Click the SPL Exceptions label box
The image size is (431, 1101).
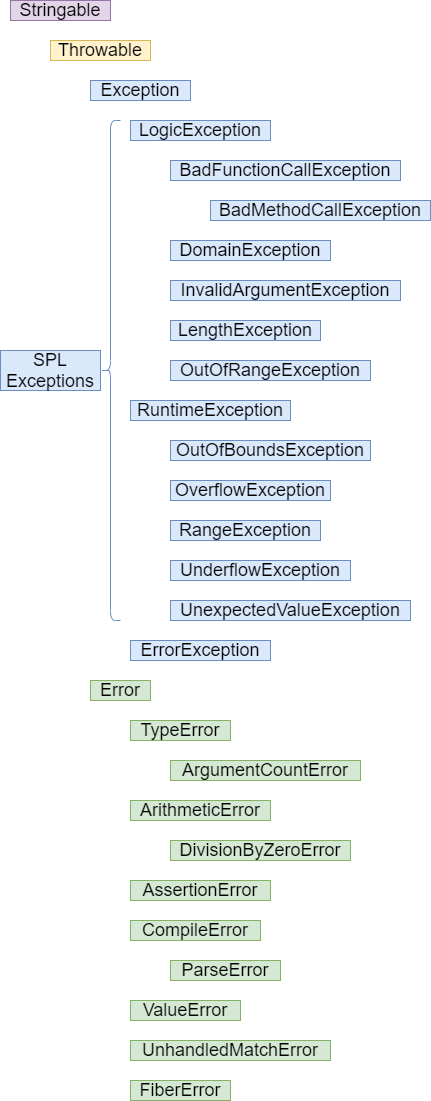coord(51,371)
